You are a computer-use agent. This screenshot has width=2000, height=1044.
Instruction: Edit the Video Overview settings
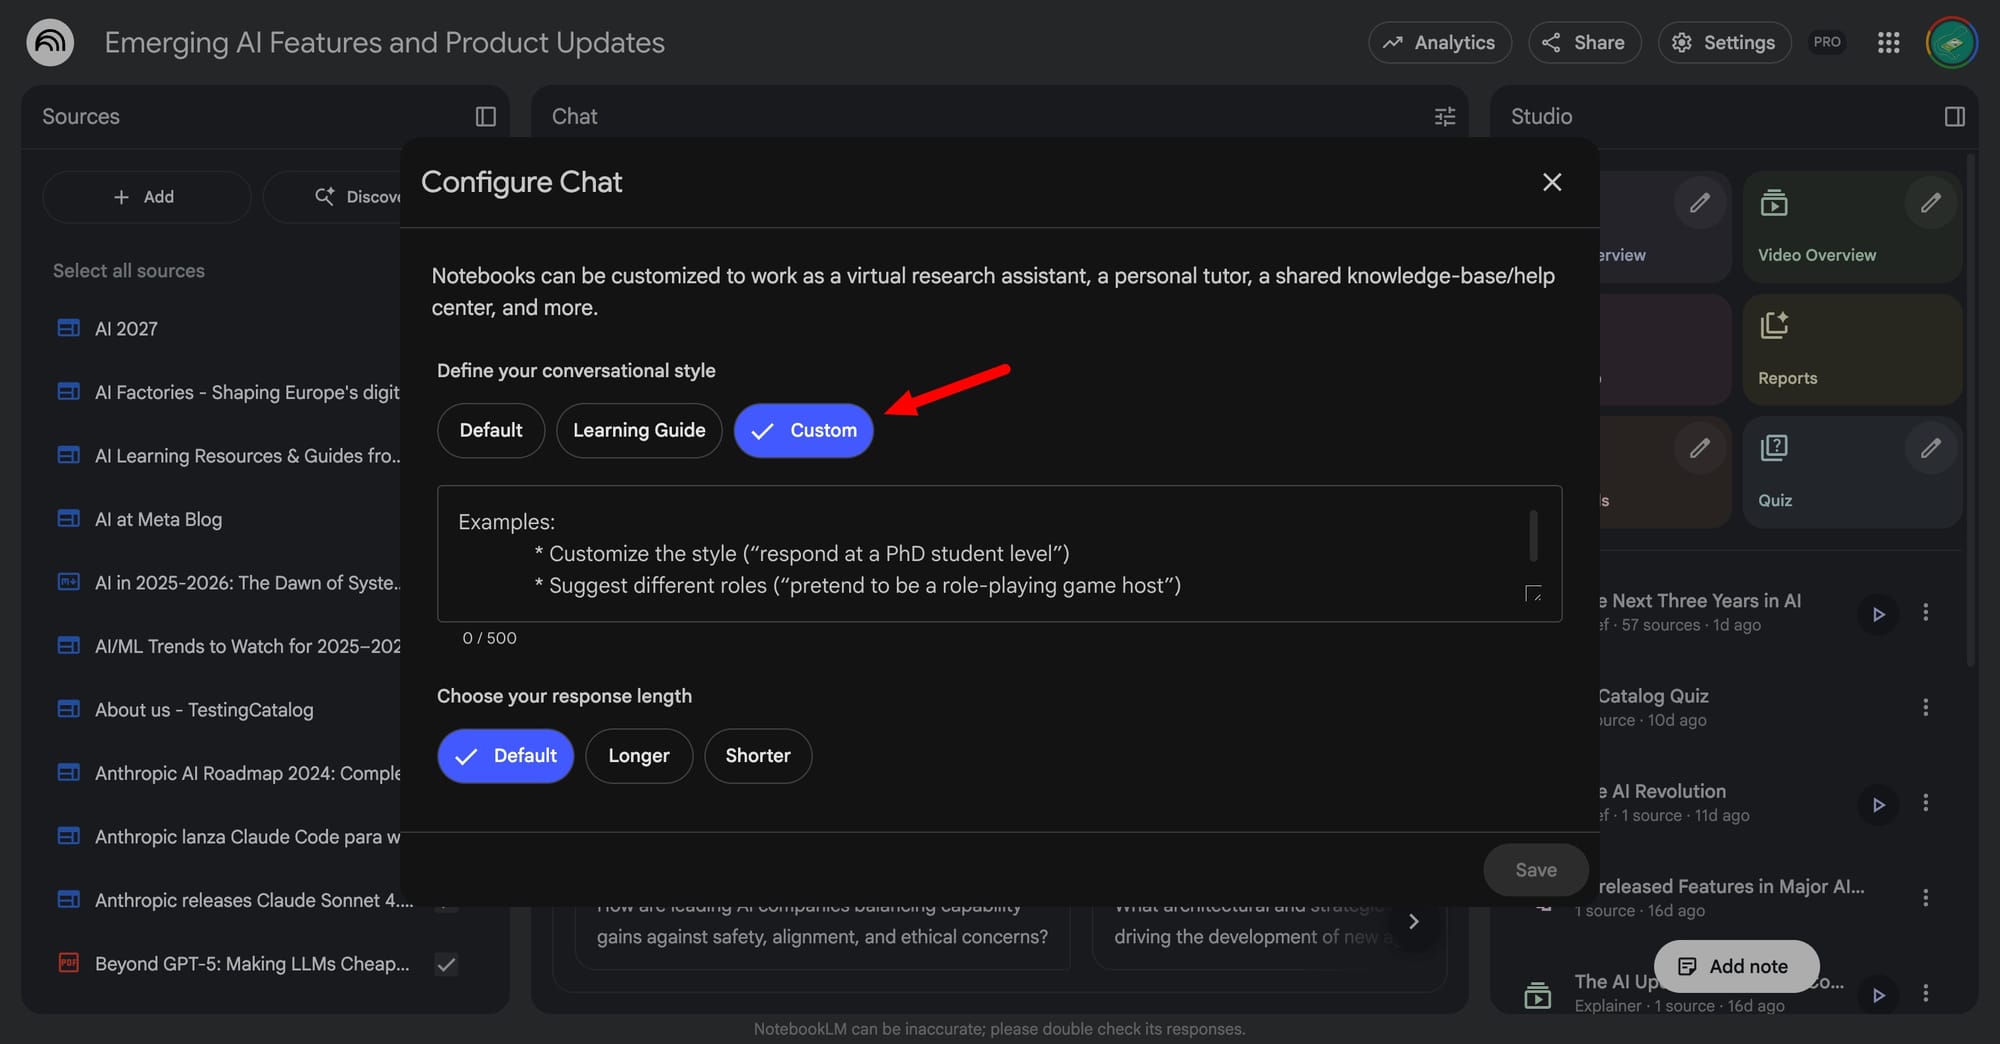[x=1930, y=203]
